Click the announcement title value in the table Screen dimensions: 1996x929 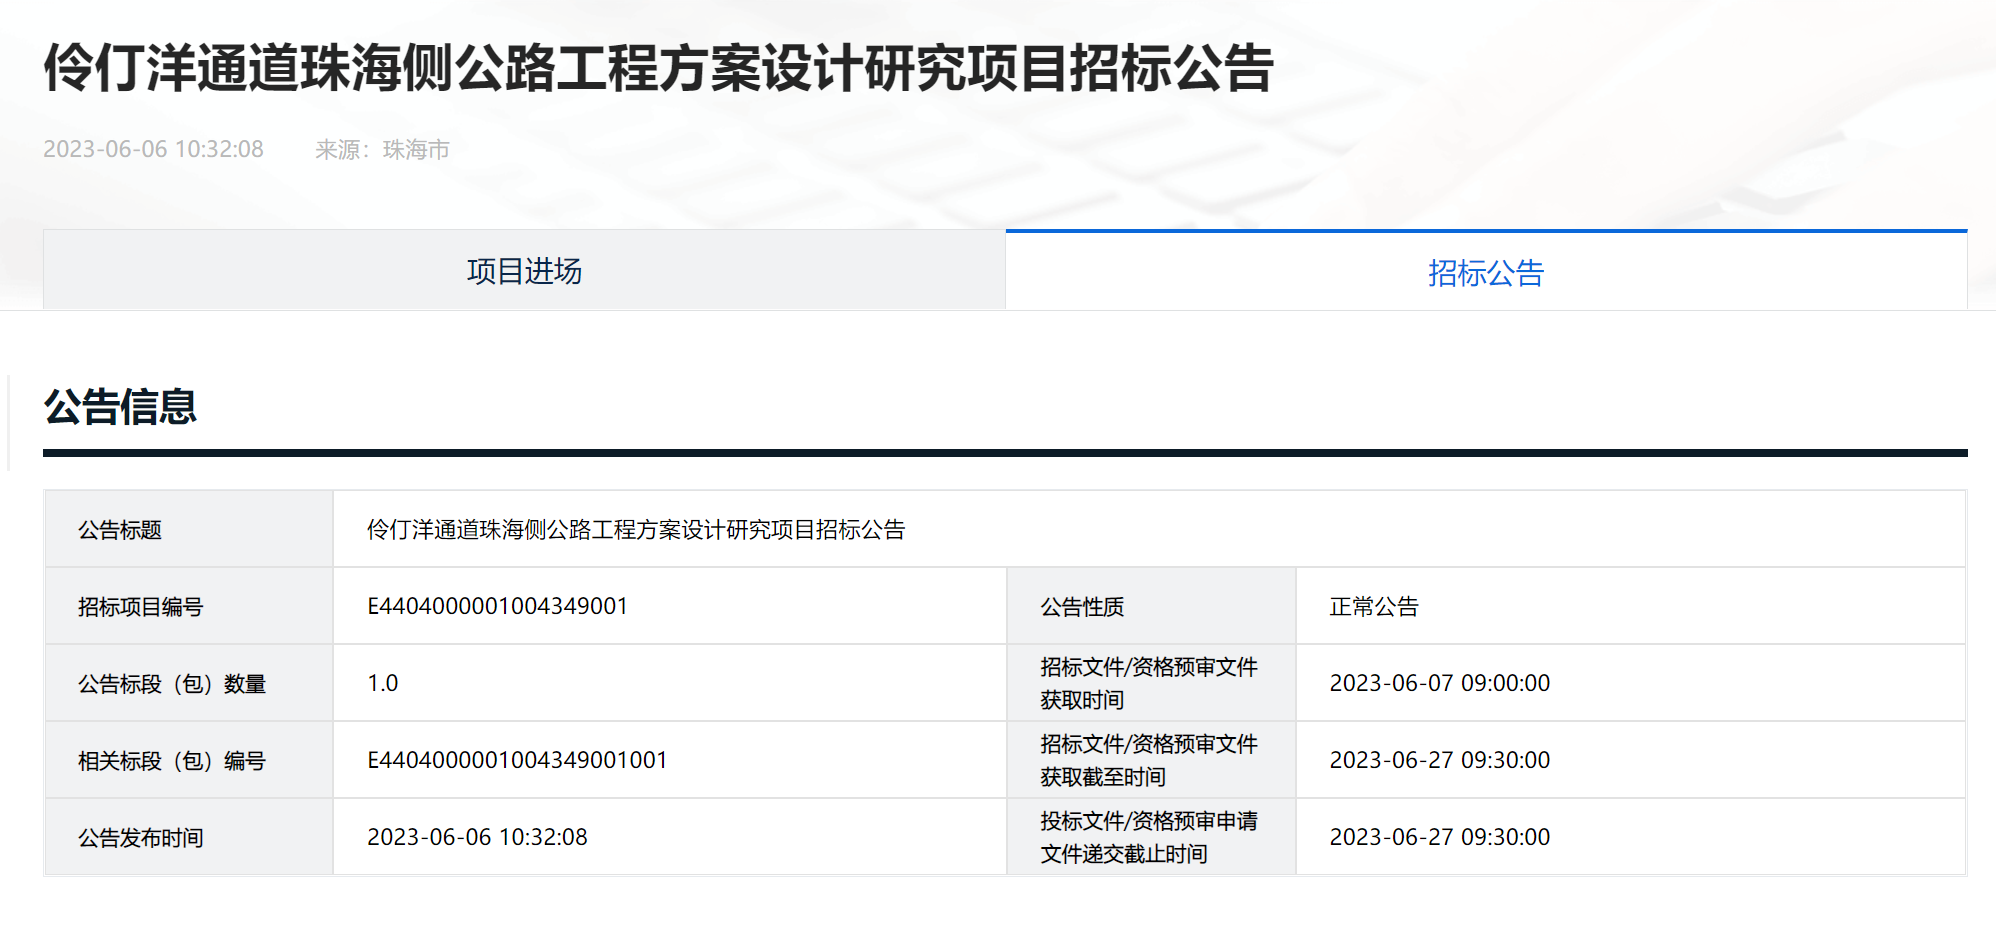point(635,530)
